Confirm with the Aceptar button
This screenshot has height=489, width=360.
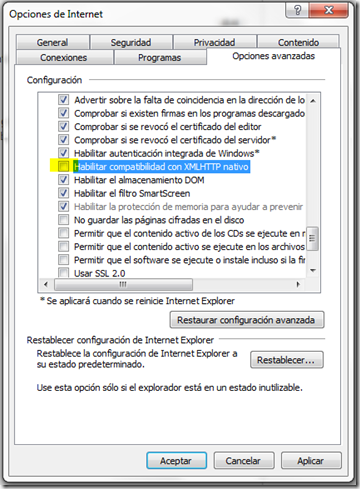click(x=176, y=461)
